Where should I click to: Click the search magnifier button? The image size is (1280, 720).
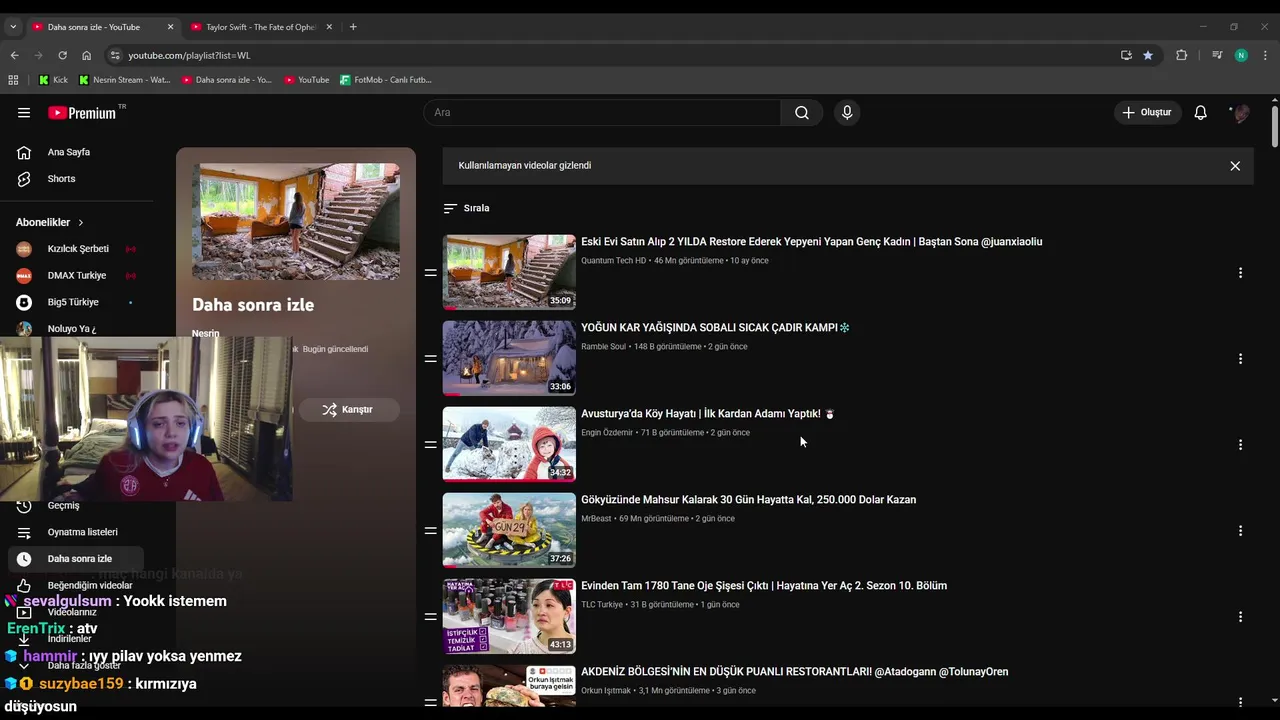click(802, 113)
